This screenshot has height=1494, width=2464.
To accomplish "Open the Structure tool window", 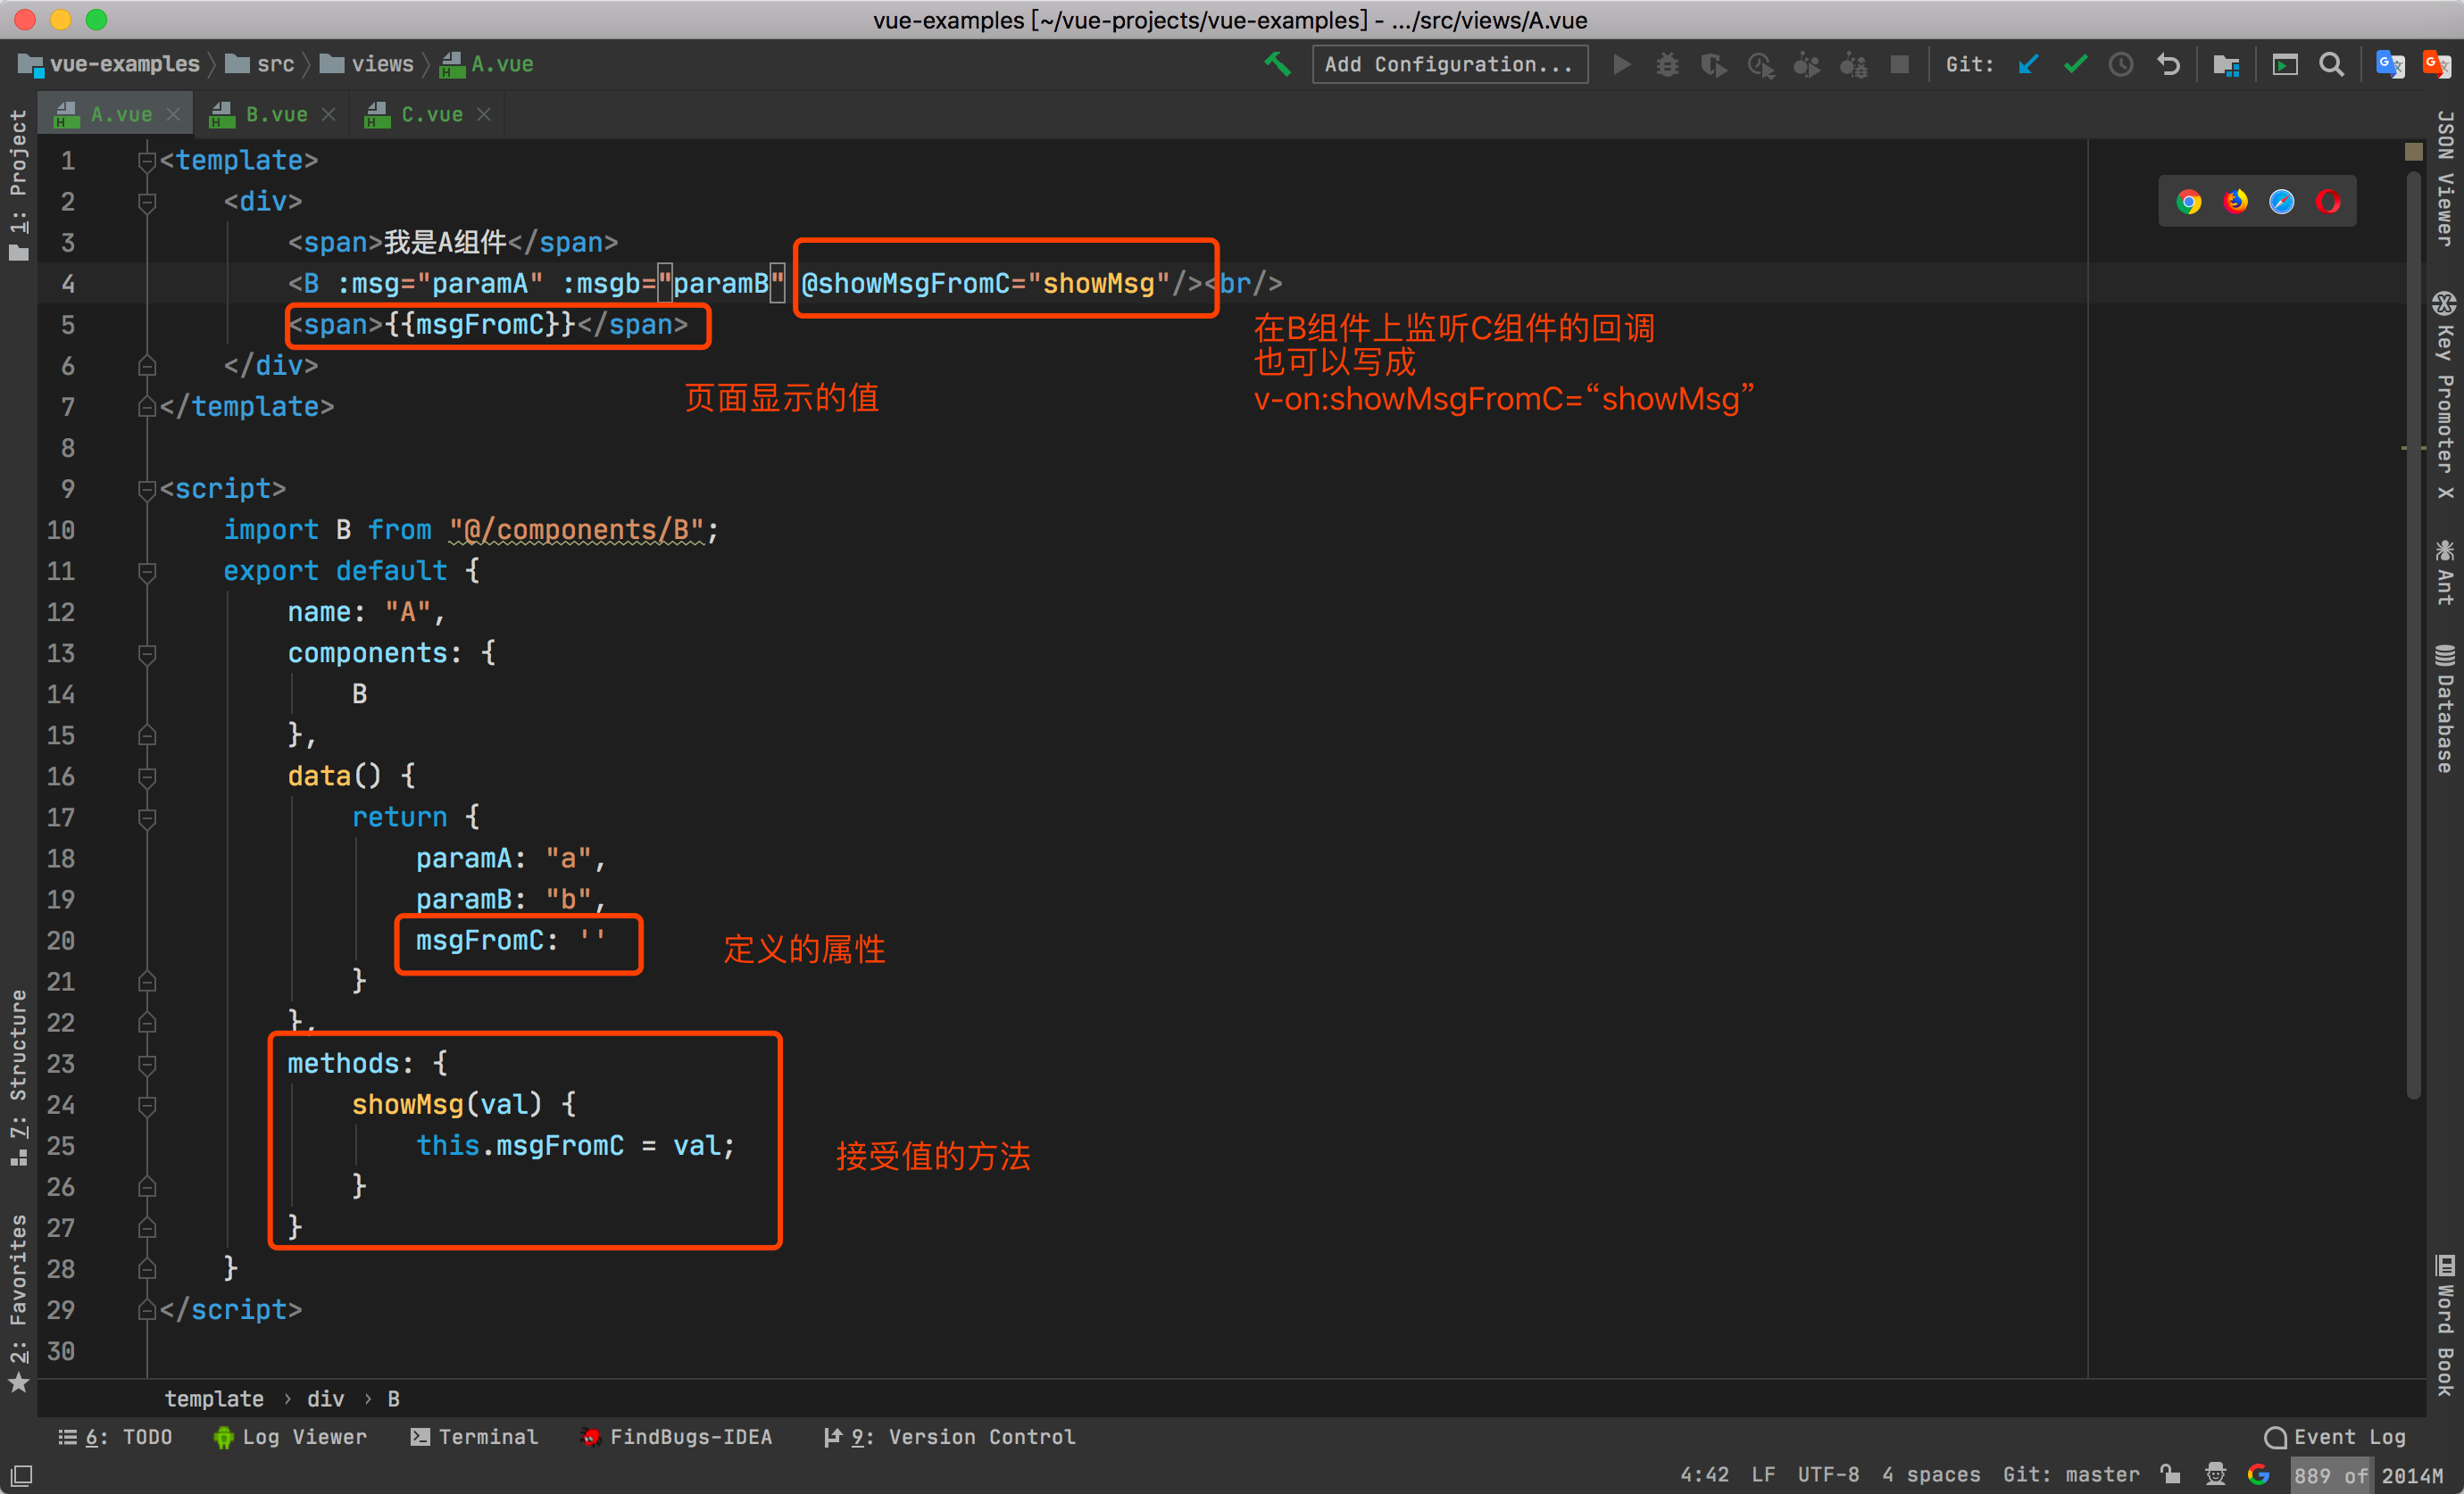I will (19, 1078).
